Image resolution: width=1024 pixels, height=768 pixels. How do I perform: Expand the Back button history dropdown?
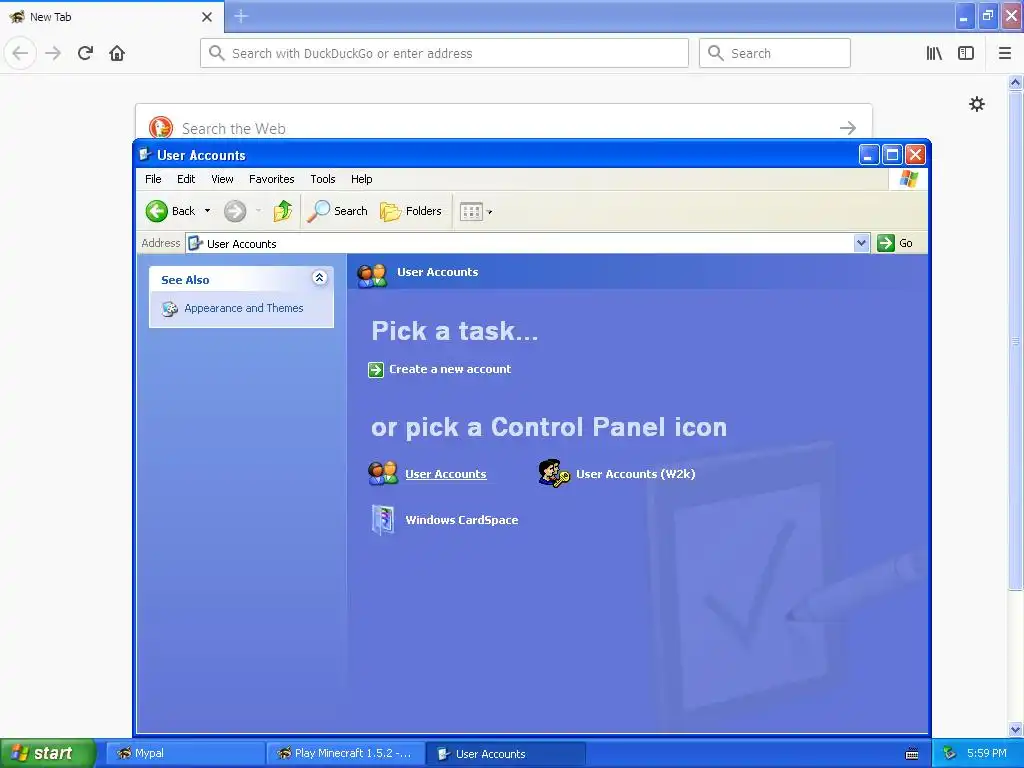click(208, 211)
